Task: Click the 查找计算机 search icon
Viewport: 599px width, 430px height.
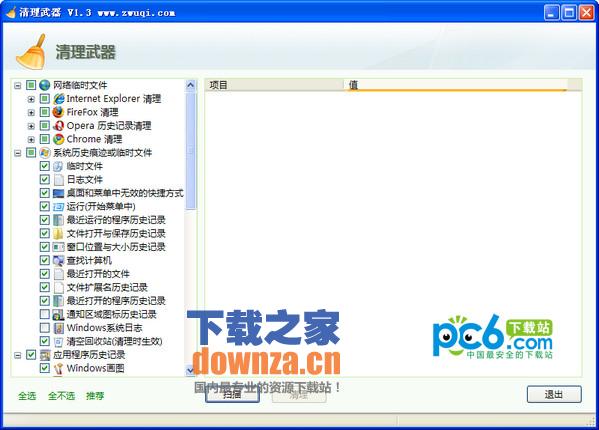Action: 58,260
